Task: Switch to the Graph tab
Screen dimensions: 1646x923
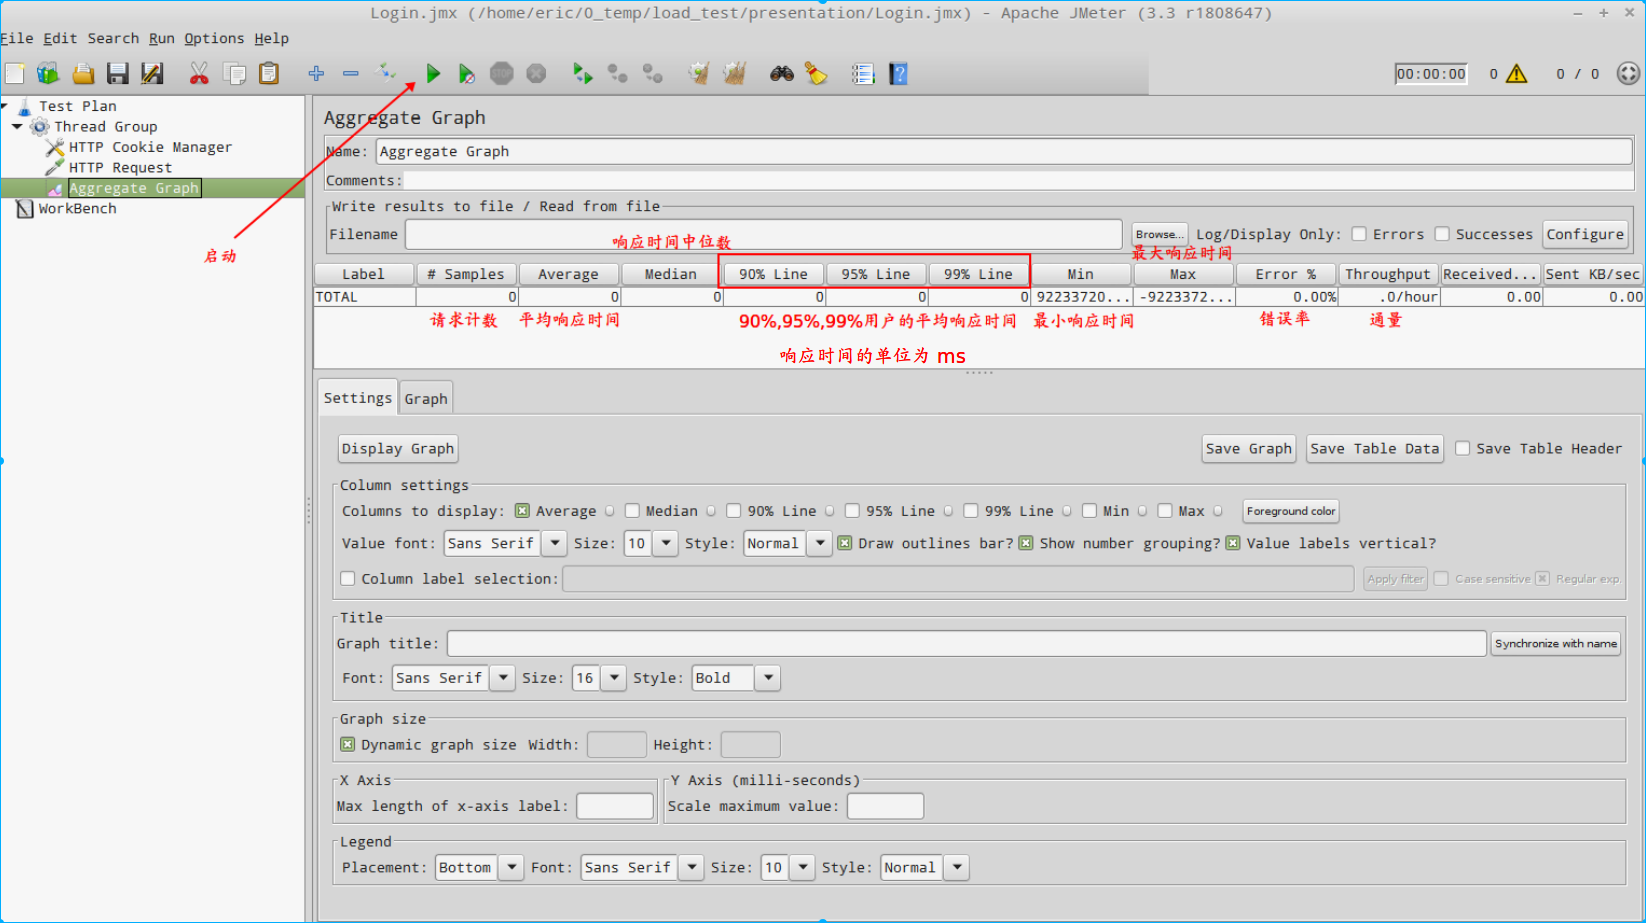Action: [x=426, y=398]
